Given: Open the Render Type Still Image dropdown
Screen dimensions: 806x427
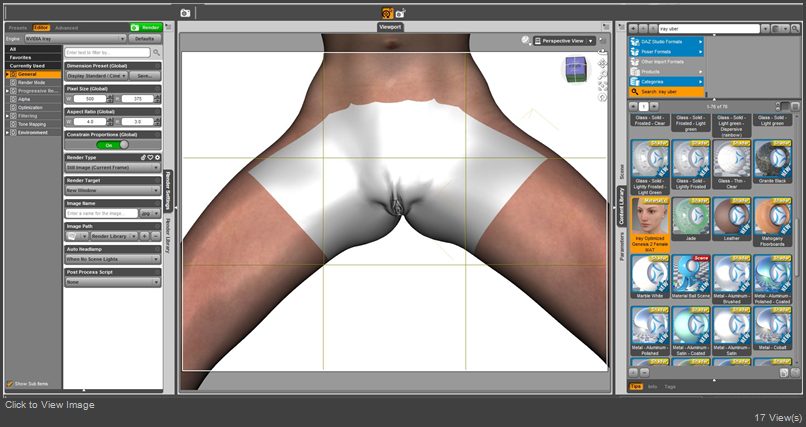Looking at the screenshot, I should coord(113,168).
